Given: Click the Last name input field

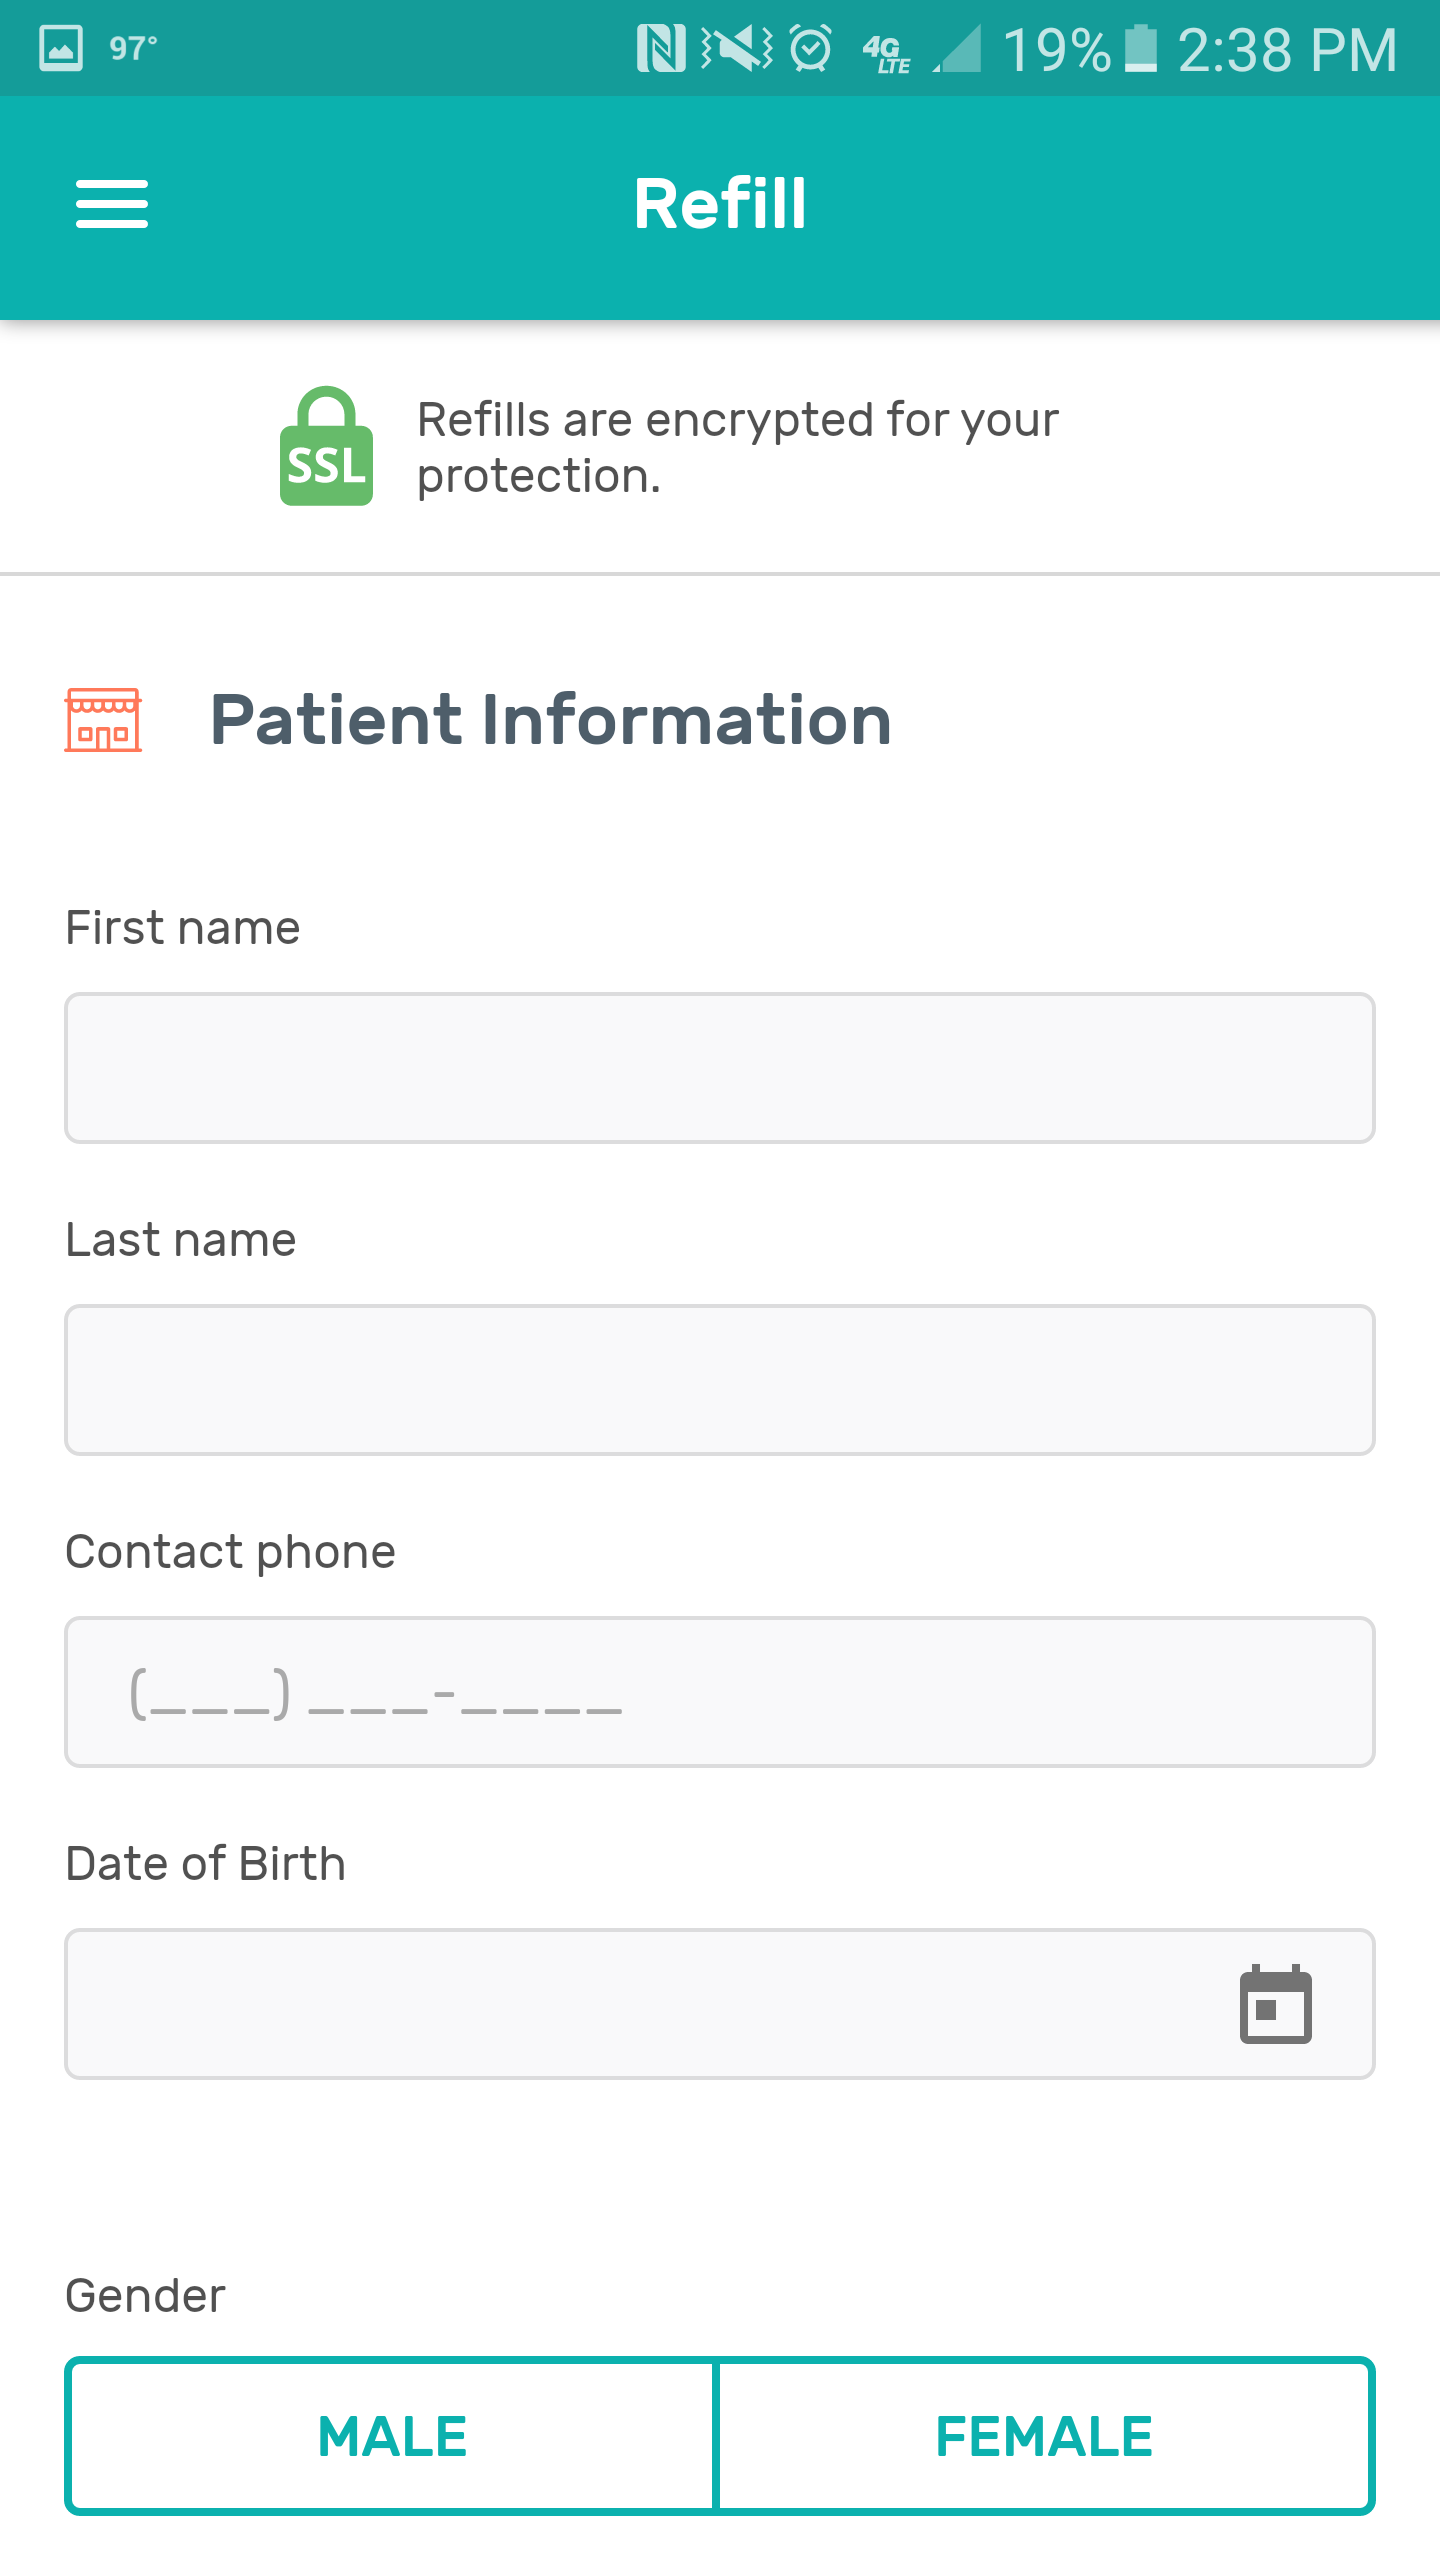Looking at the screenshot, I should click(x=720, y=1380).
